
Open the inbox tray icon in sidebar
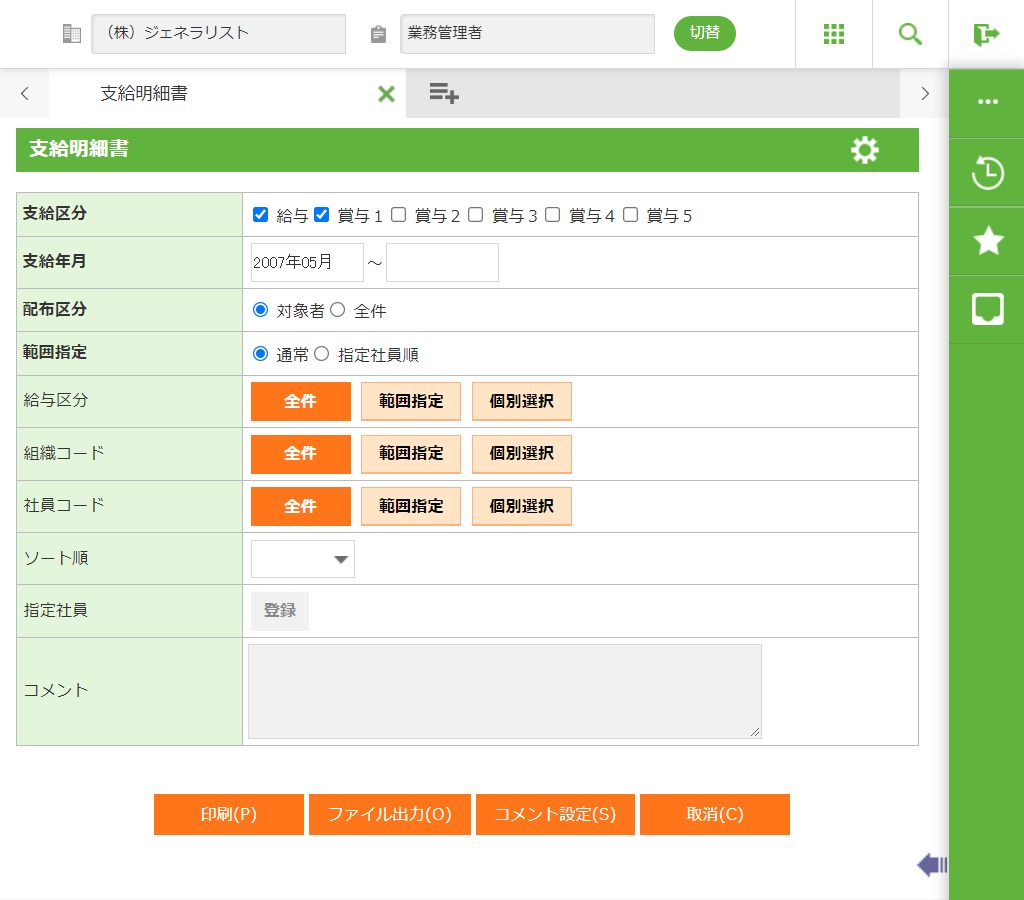pyautogui.click(x=987, y=309)
